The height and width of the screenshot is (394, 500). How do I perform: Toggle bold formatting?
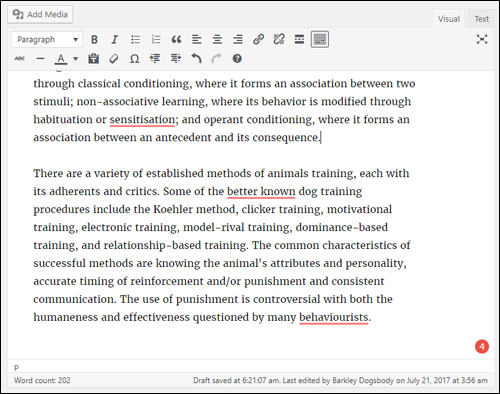(94, 40)
